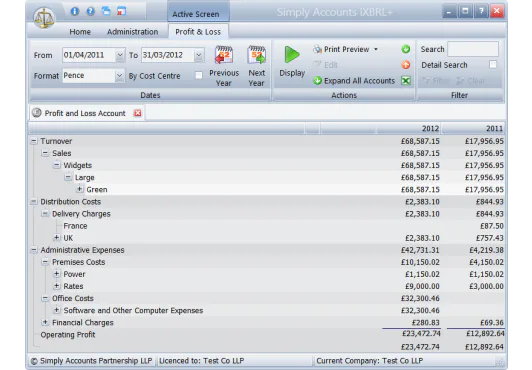Click the green Expand All Accounts arrow icon

point(317,81)
